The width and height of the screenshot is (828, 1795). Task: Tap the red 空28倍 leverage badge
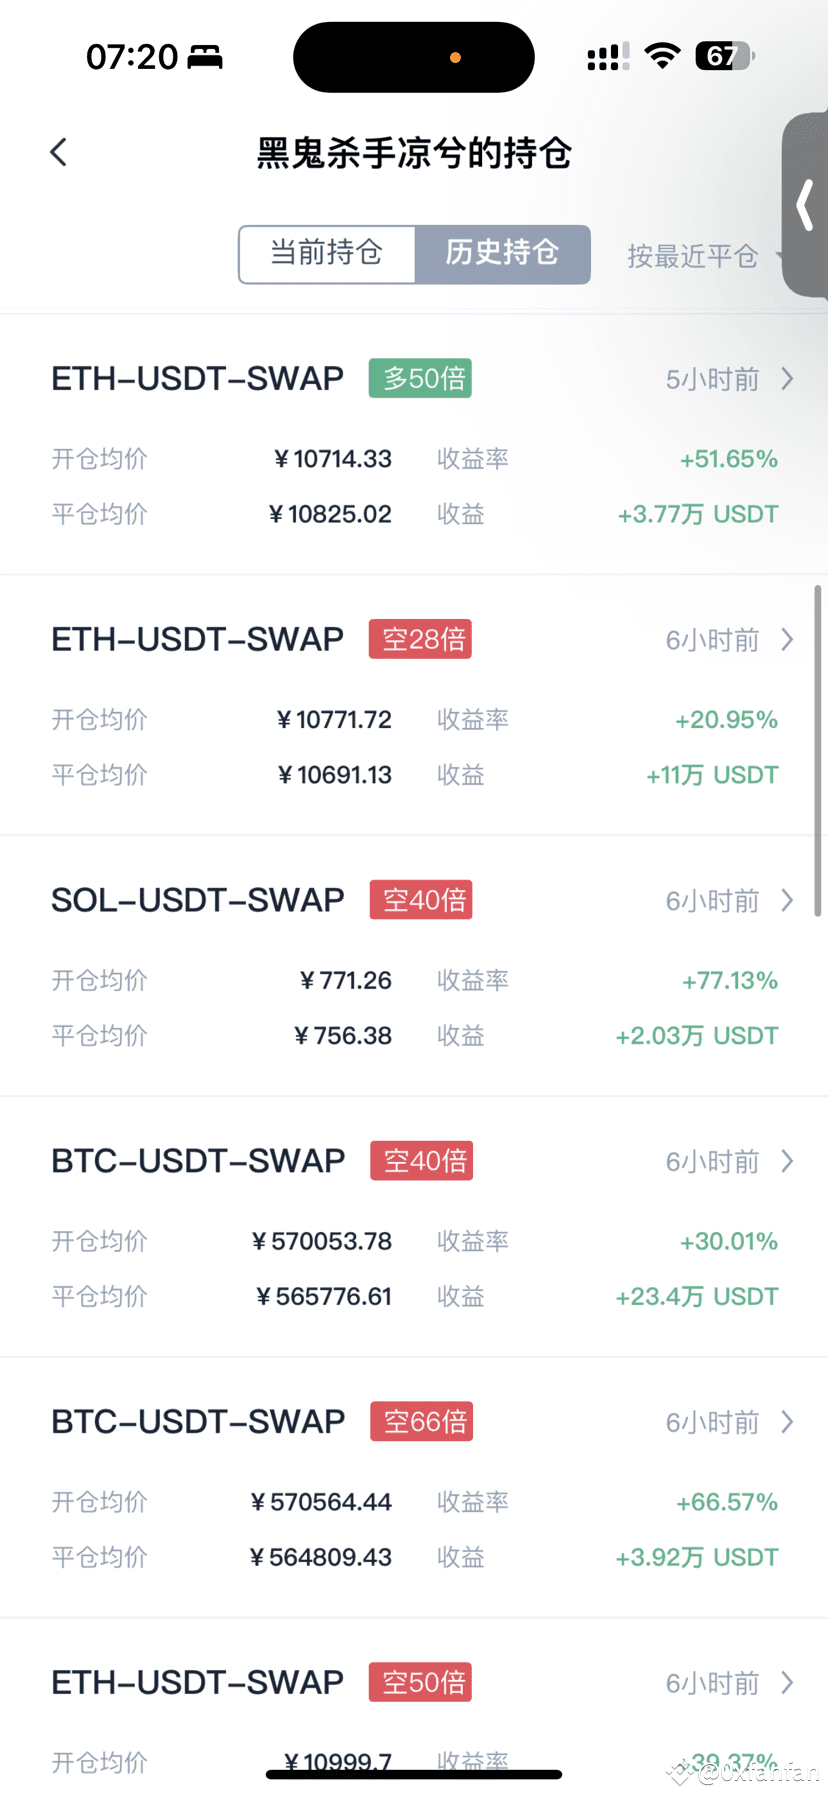[x=420, y=639]
